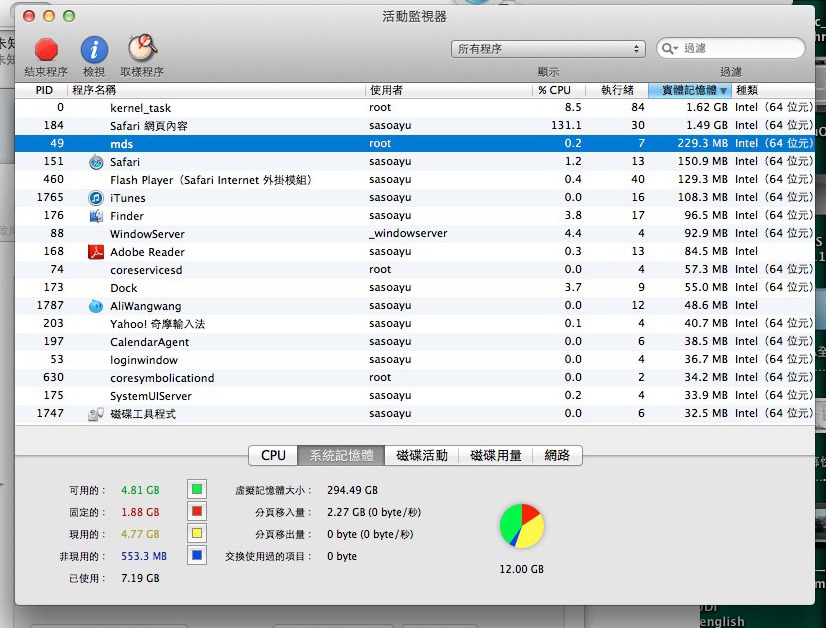Click PID 1787 in the process list
Screen dimensions: 826x628
[50, 306]
